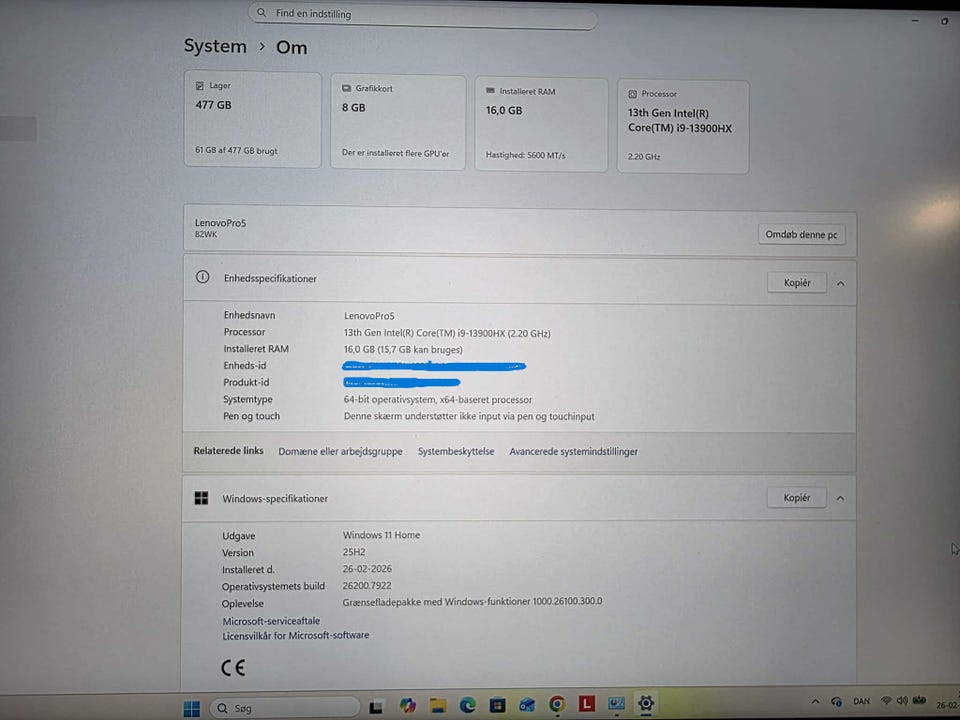Viewport: 960px width, 720px height.
Task: Click the DAN language indicator
Action: click(861, 702)
